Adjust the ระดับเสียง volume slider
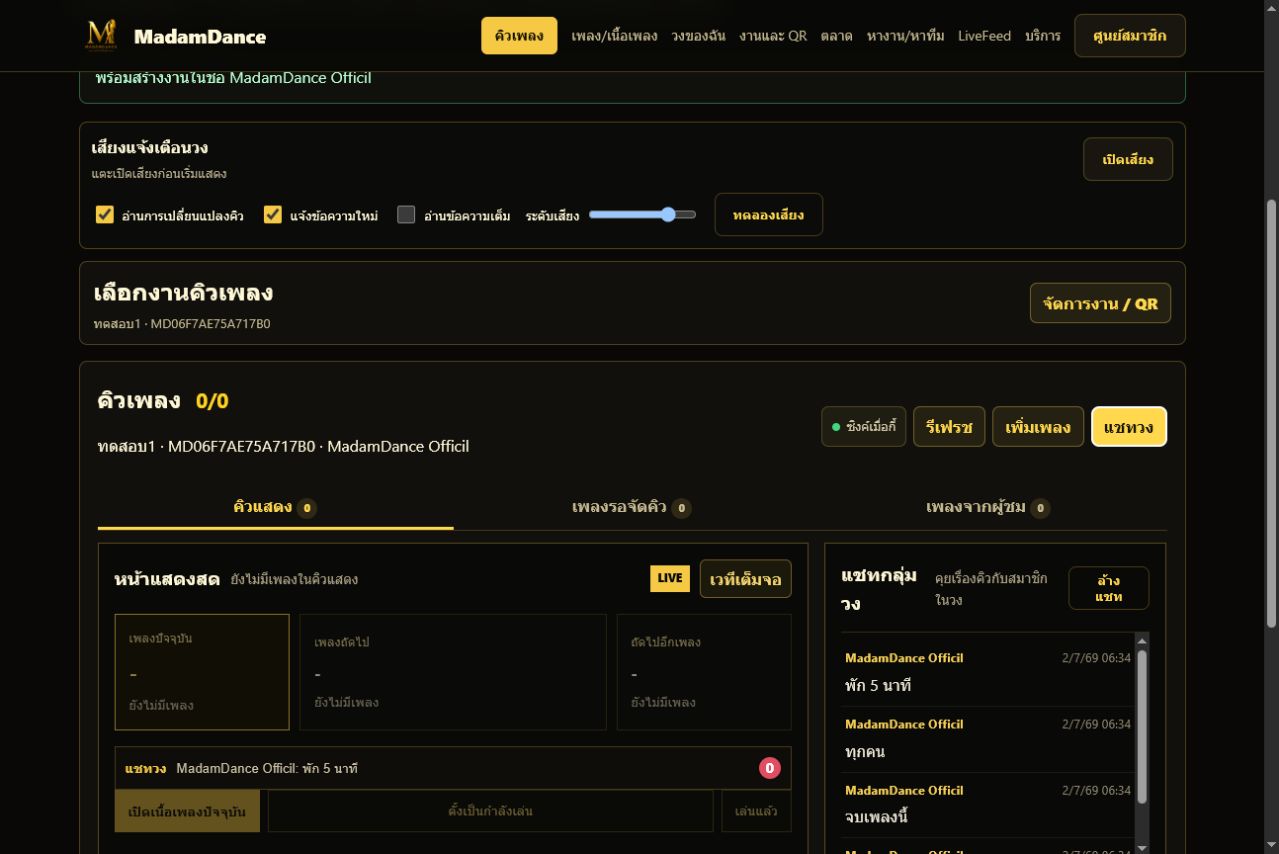Image resolution: width=1279 pixels, height=854 pixels. (x=642, y=214)
